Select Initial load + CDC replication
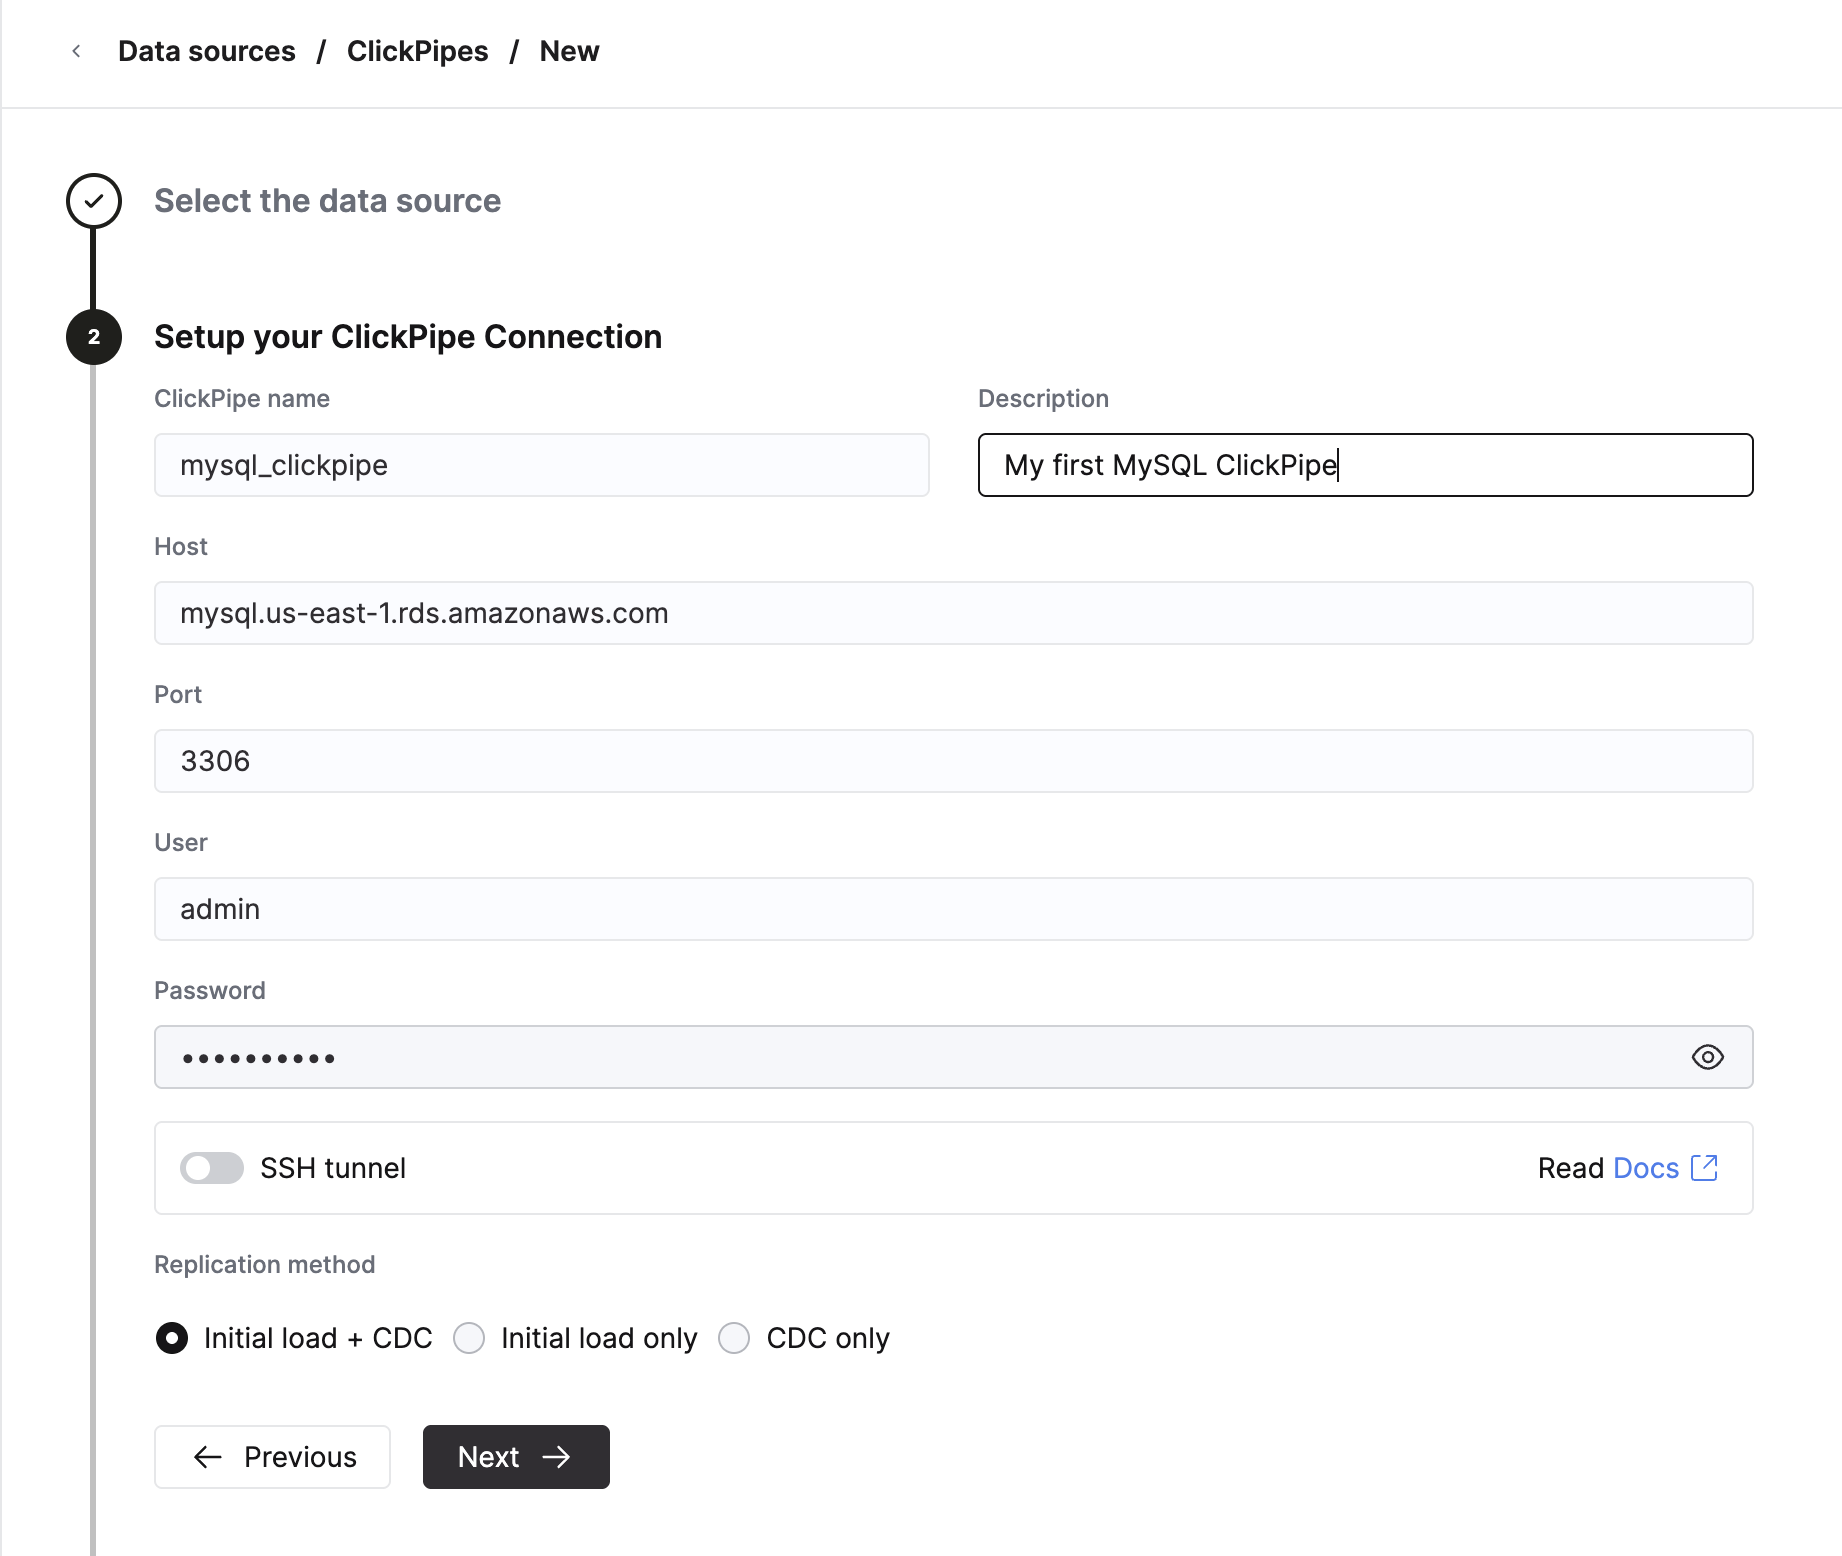This screenshot has width=1842, height=1556. coord(172,1338)
